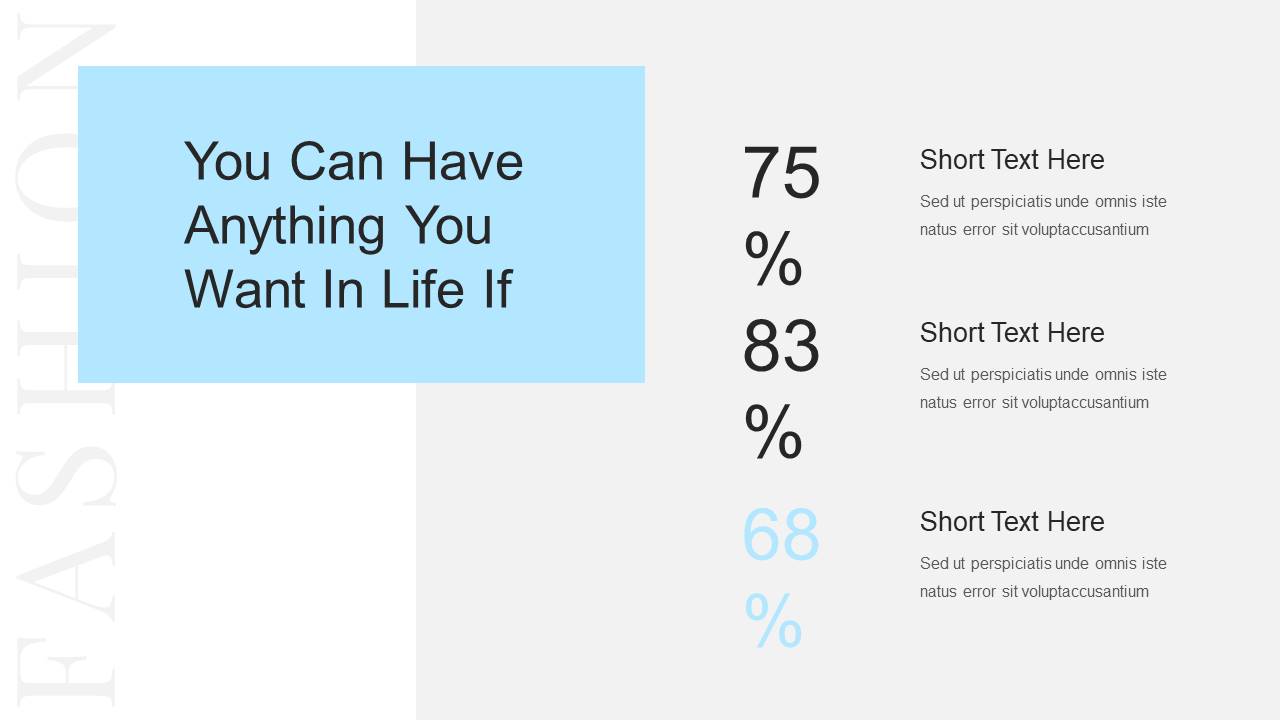Click "Short Text Here" heading beside 68
This screenshot has width=1280, height=720.
(x=1012, y=522)
